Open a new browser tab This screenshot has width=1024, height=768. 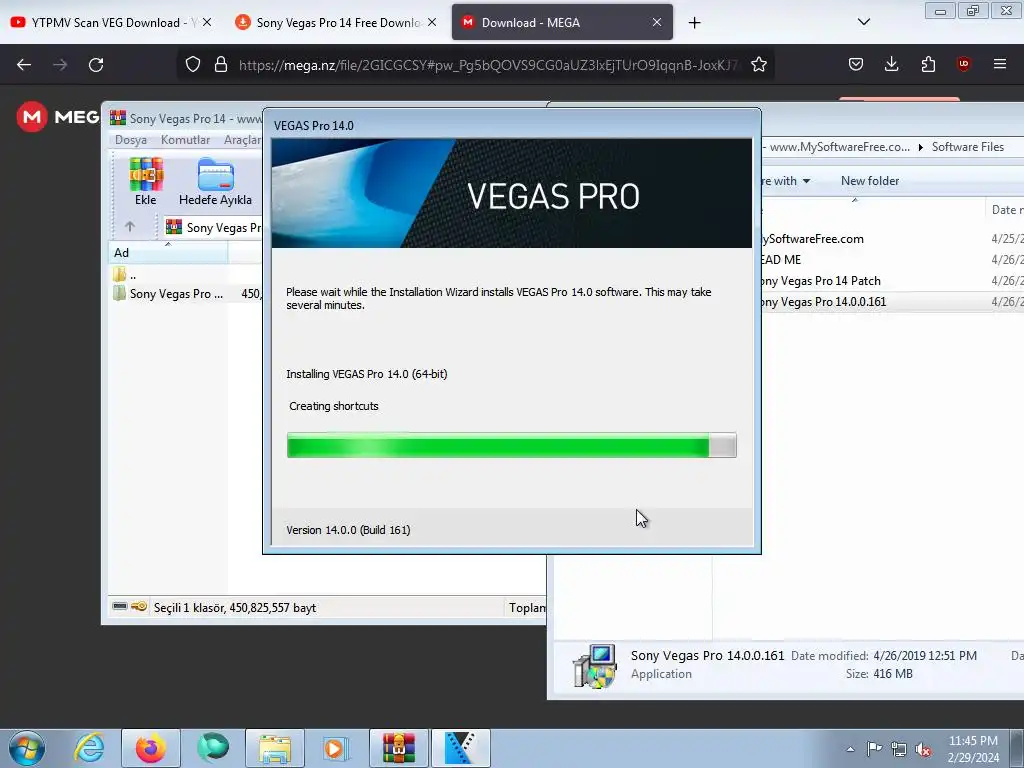[694, 23]
